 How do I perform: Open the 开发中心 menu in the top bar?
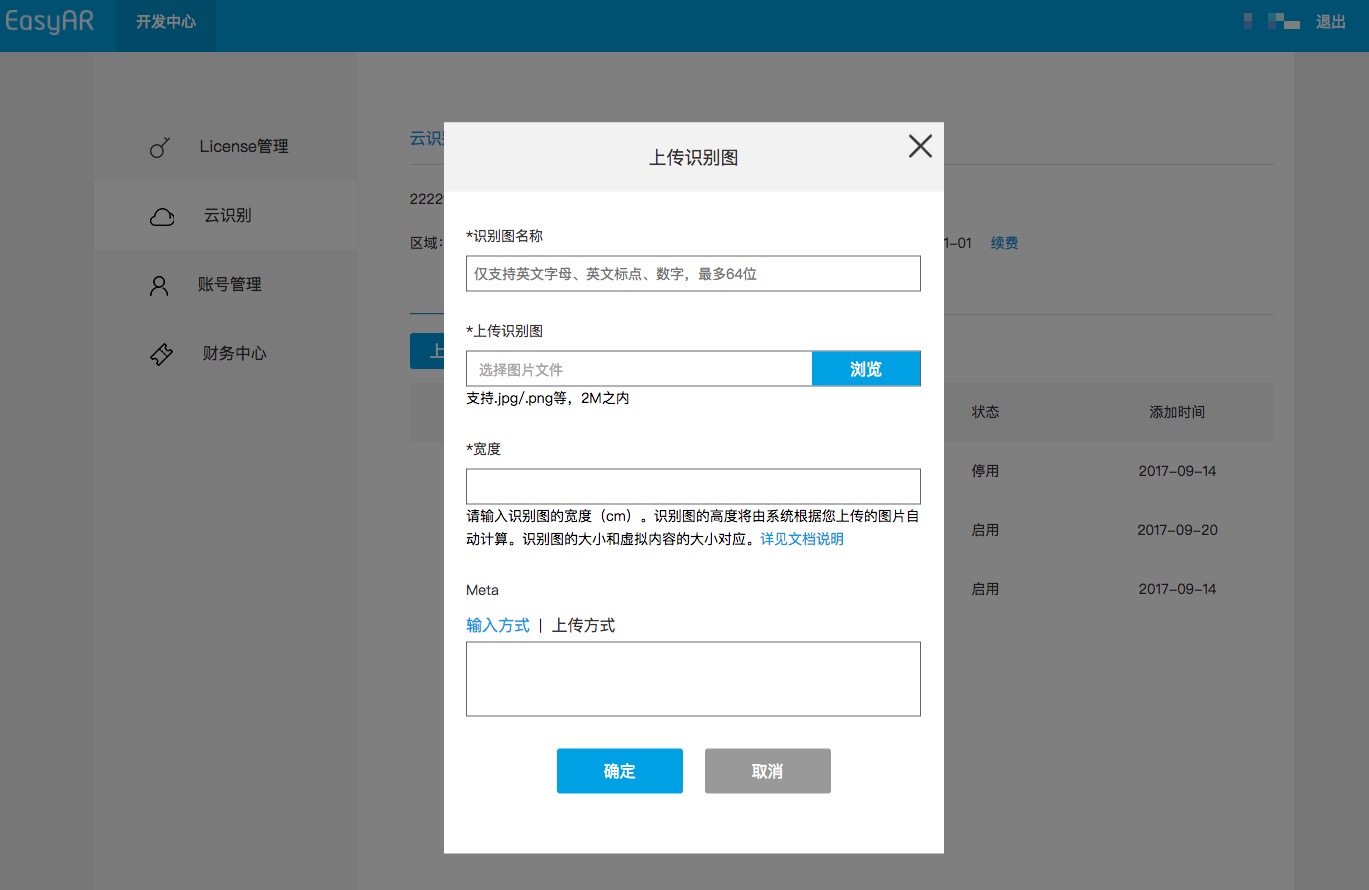[165, 25]
